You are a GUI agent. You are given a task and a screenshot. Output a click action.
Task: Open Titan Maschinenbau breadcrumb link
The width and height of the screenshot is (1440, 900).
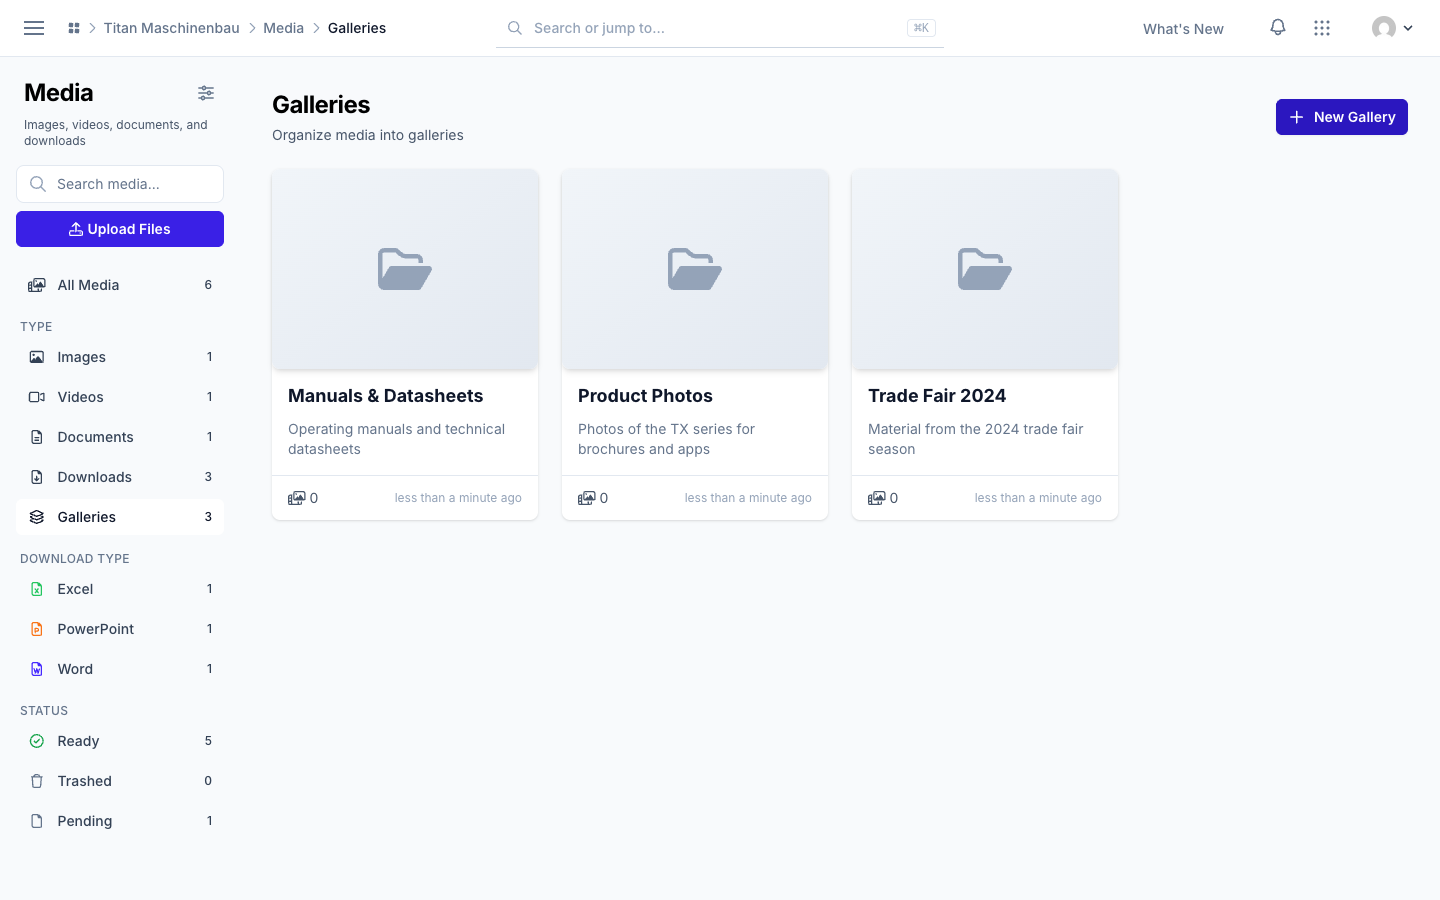click(172, 28)
